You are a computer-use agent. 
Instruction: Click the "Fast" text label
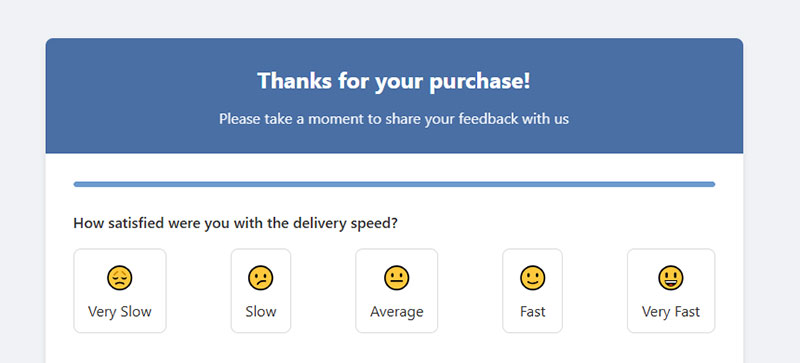(533, 311)
